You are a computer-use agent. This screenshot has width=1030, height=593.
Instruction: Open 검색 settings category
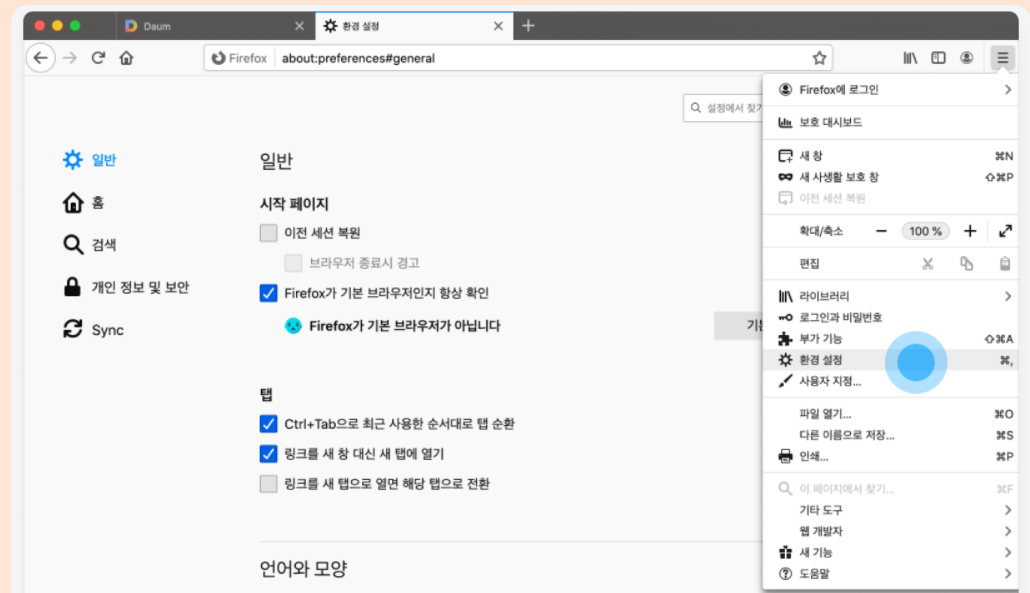89,244
